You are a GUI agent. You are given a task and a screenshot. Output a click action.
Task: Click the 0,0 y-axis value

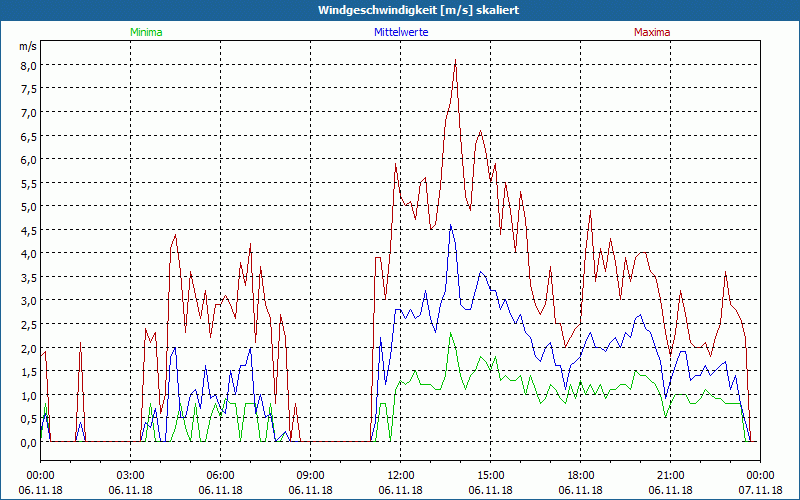pyautogui.click(x=29, y=443)
